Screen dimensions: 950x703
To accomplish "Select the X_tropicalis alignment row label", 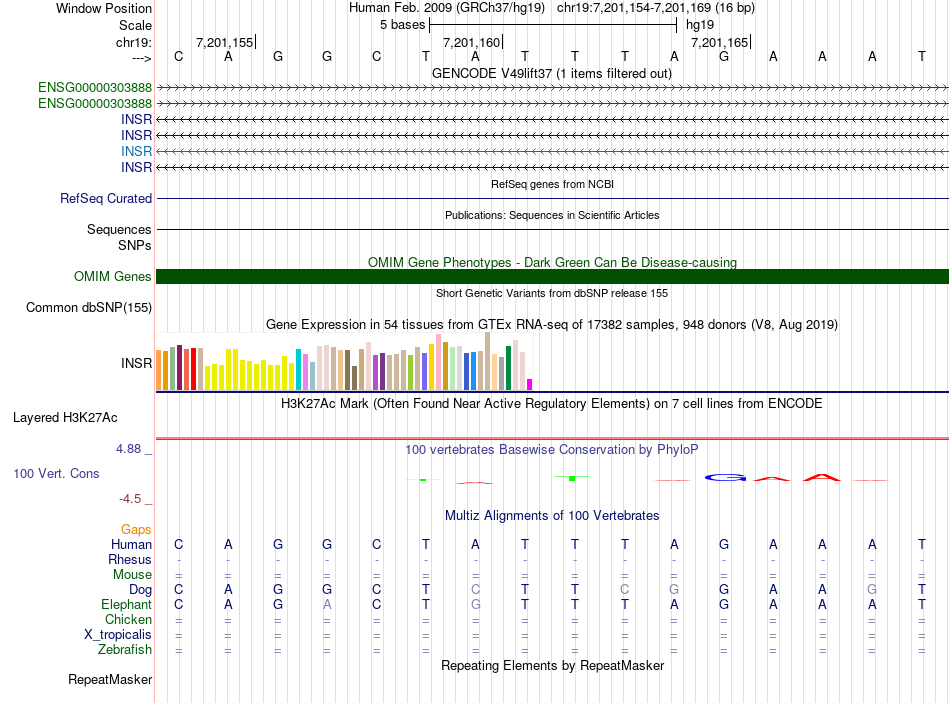I will coord(118,635).
